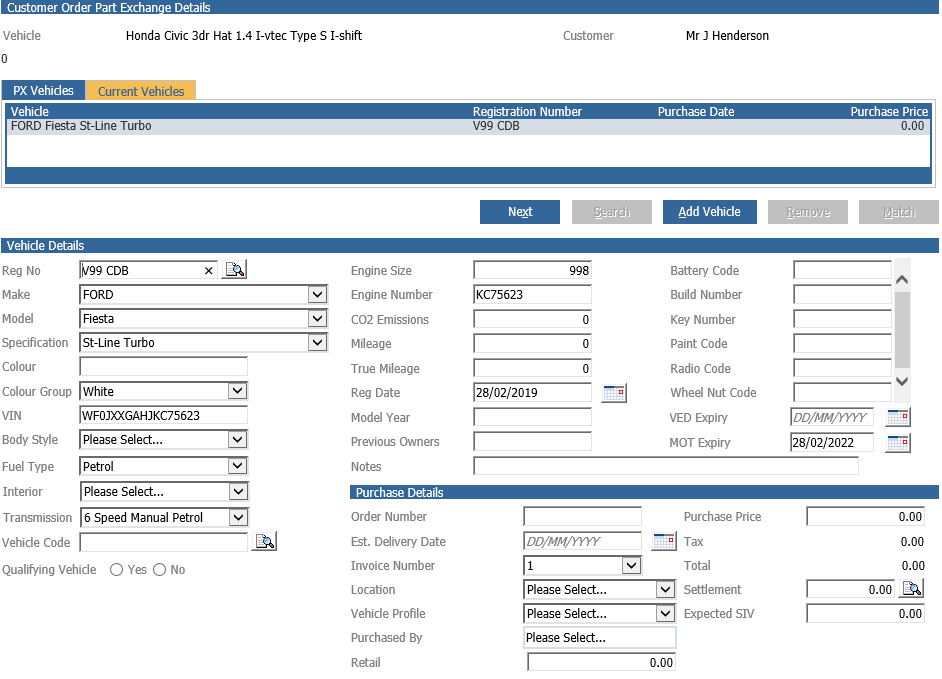This screenshot has height=679, width=942.
Task: Select Yes for Qualifying Vehicle
Action: coord(117,570)
